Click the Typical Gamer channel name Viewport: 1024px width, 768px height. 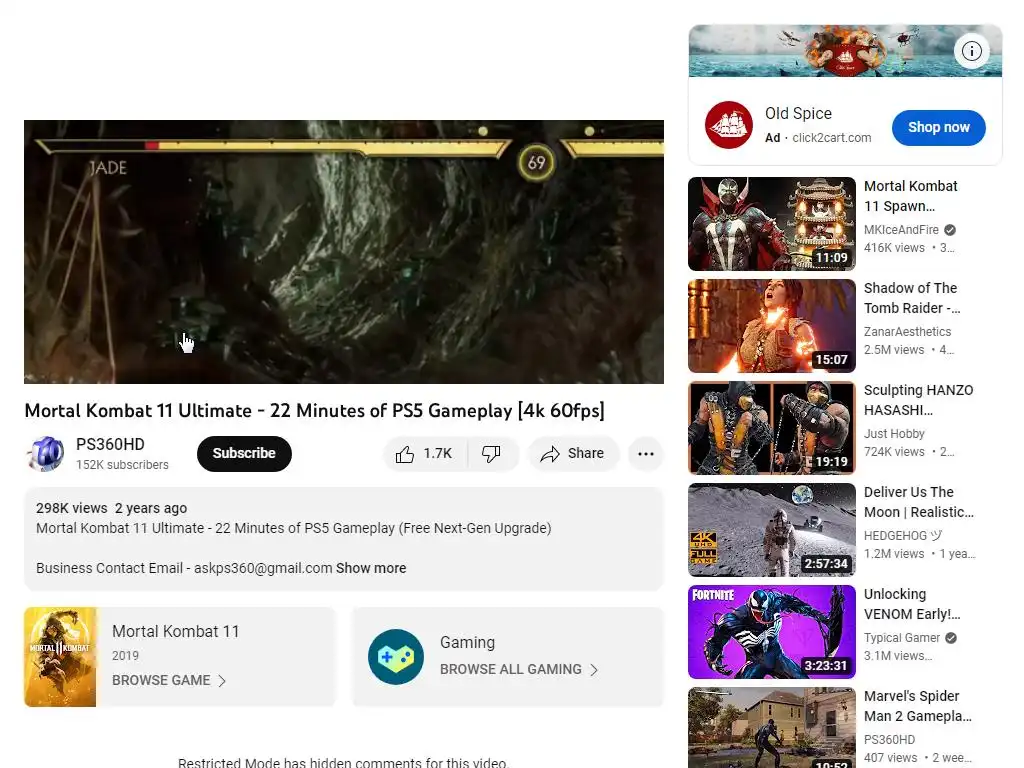(x=902, y=637)
